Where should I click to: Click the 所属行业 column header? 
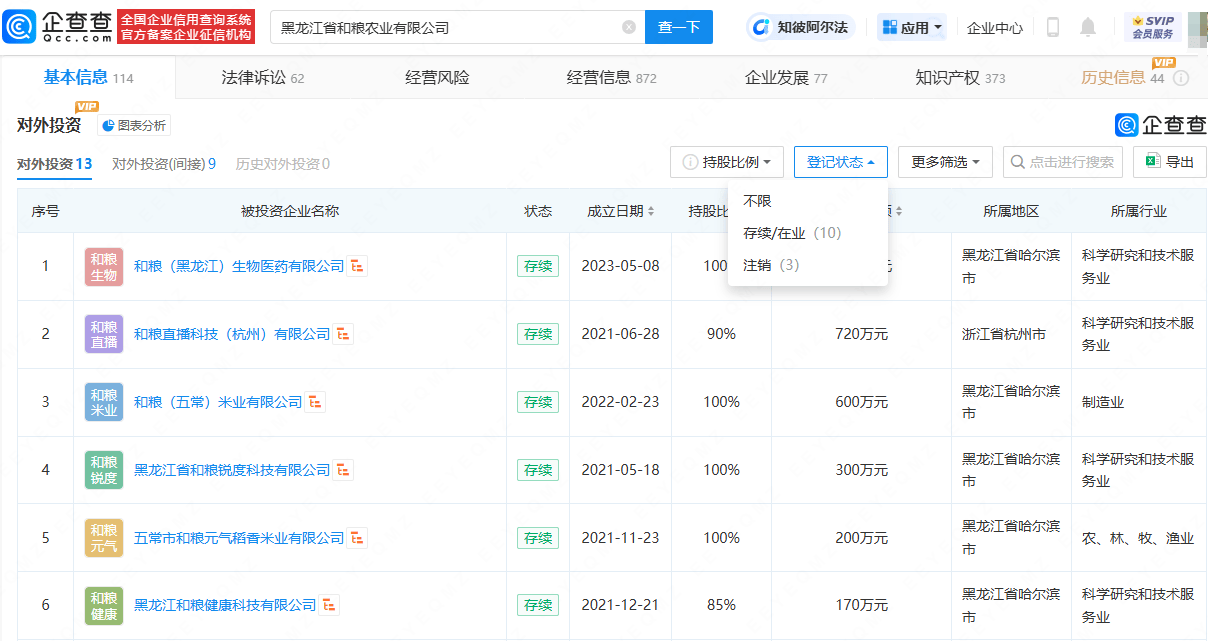pos(1139,211)
